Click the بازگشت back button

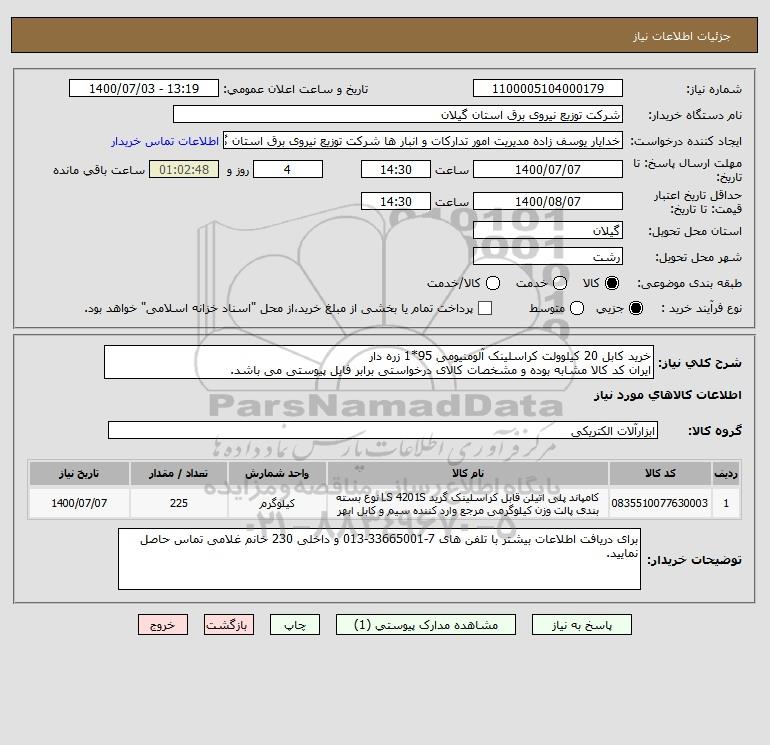pos(229,625)
